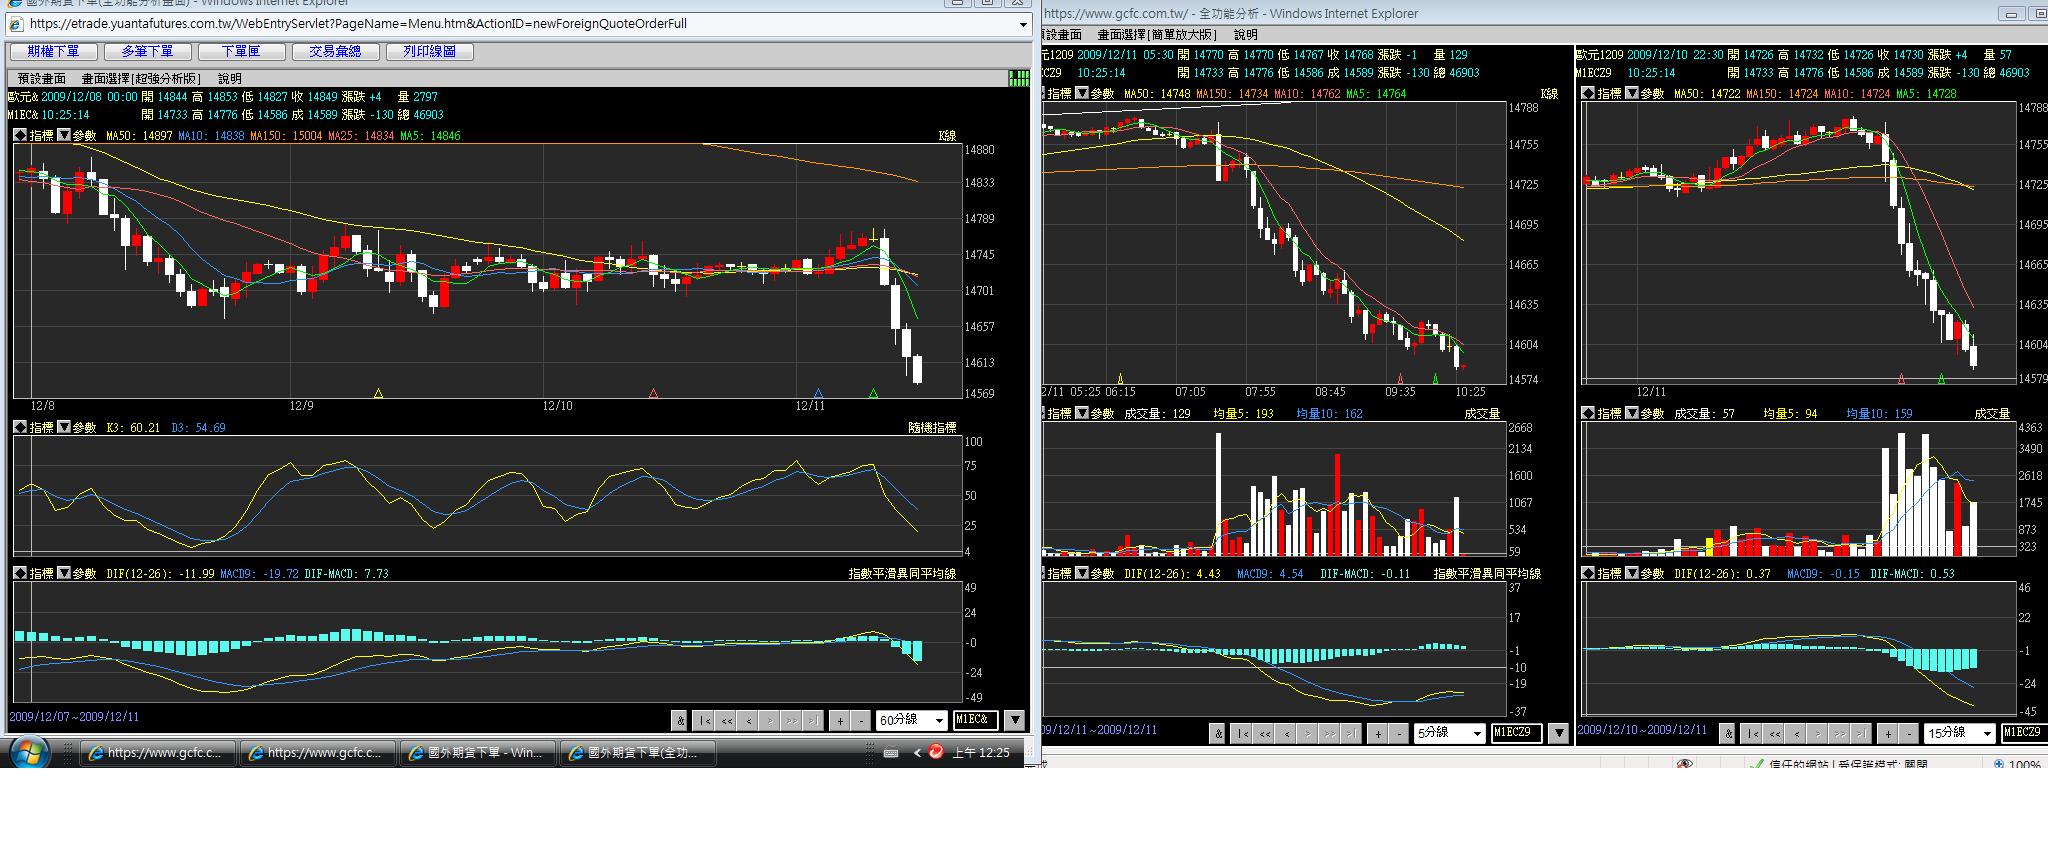Click the 列印線圖 print chart button
Screen dimensions: 2048x854
tap(429, 52)
